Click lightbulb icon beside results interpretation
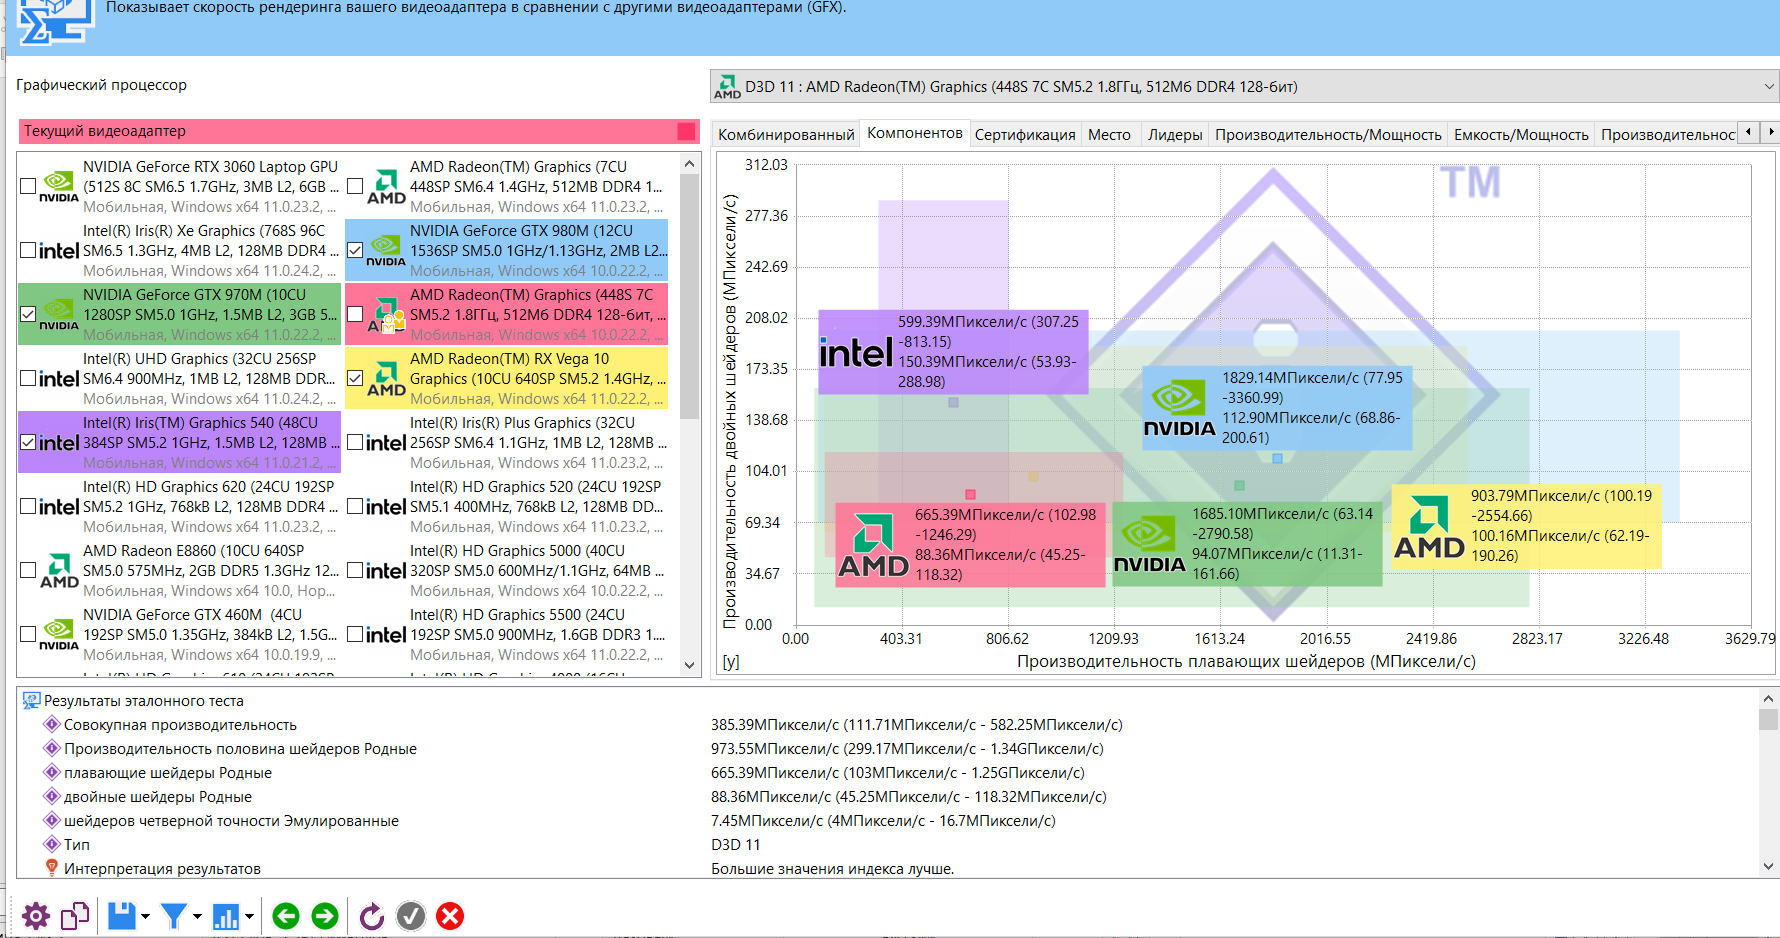1780x938 pixels. [x=52, y=868]
